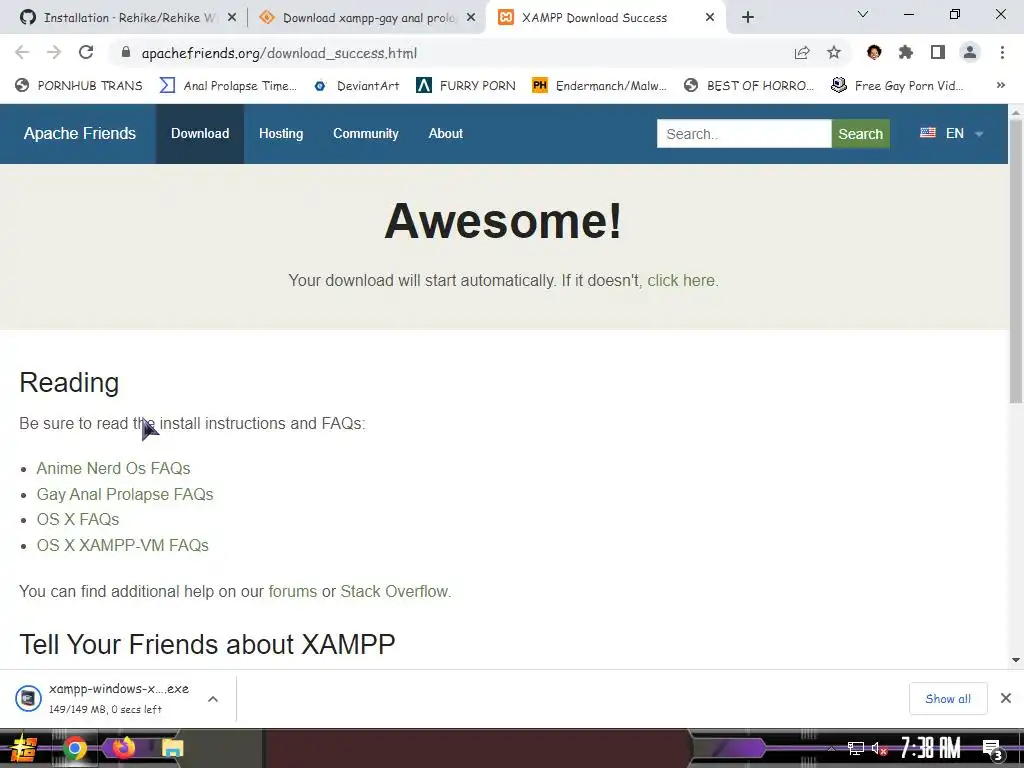This screenshot has width=1024, height=768.
Task: Click the address bar URL
Action: [279, 53]
